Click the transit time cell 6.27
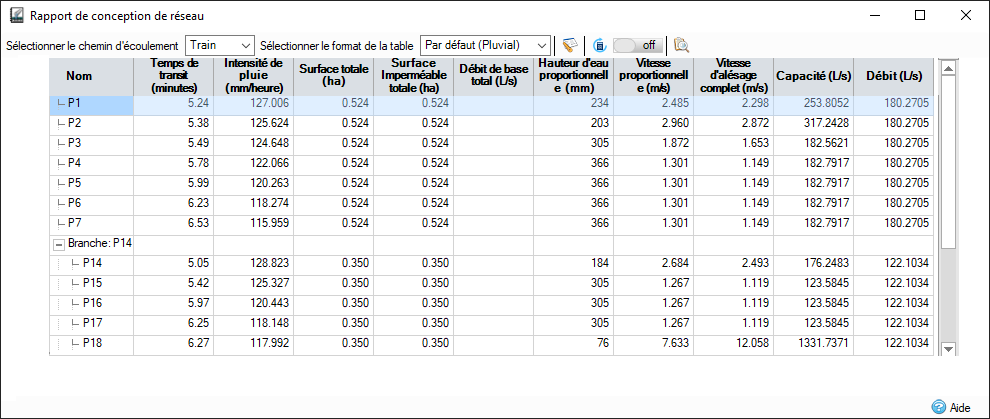Screen dimensions: 990x419 (174, 343)
